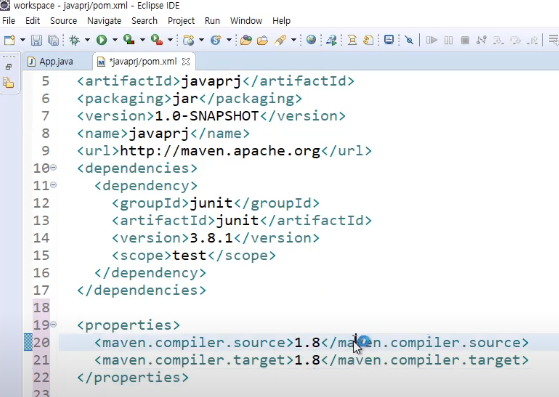Open the File menu
This screenshot has width=559, height=397.
click(x=9, y=21)
